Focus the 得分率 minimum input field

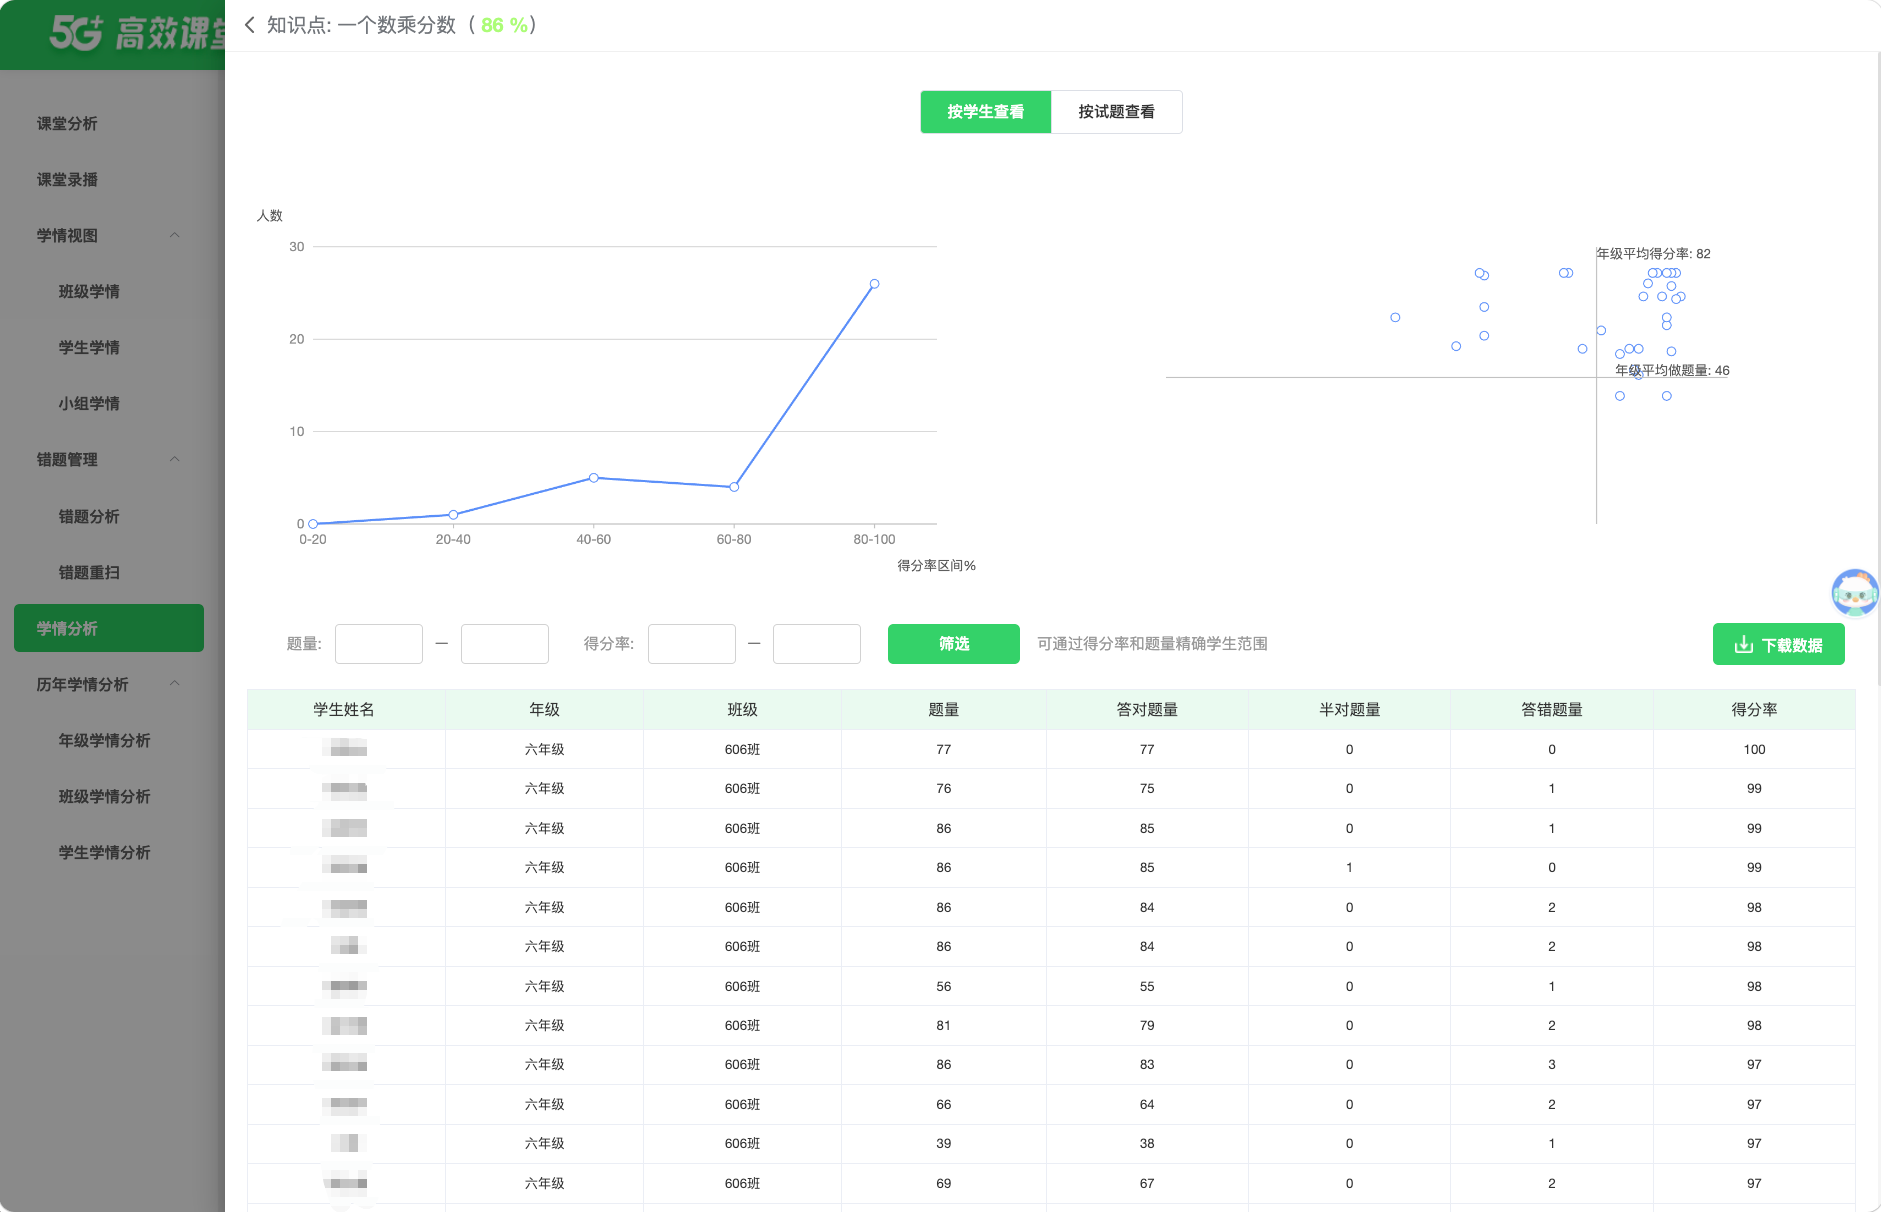coord(692,644)
